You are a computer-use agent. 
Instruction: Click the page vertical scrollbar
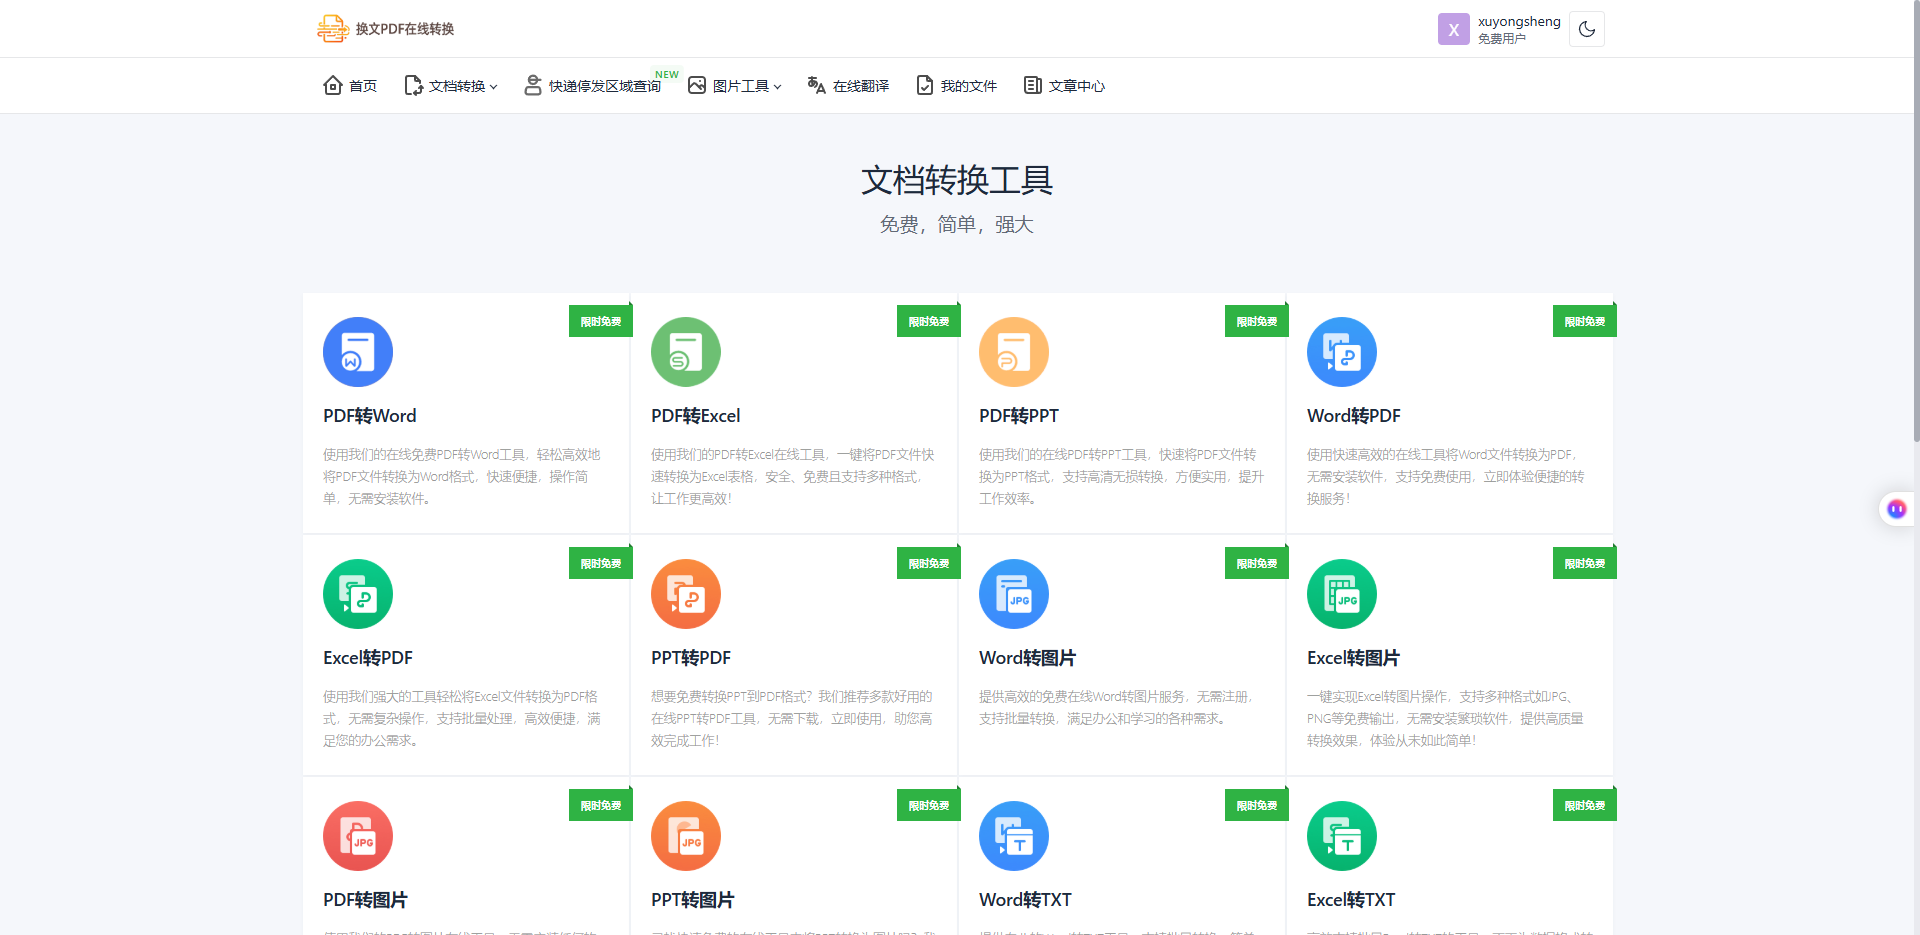pos(1915,220)
